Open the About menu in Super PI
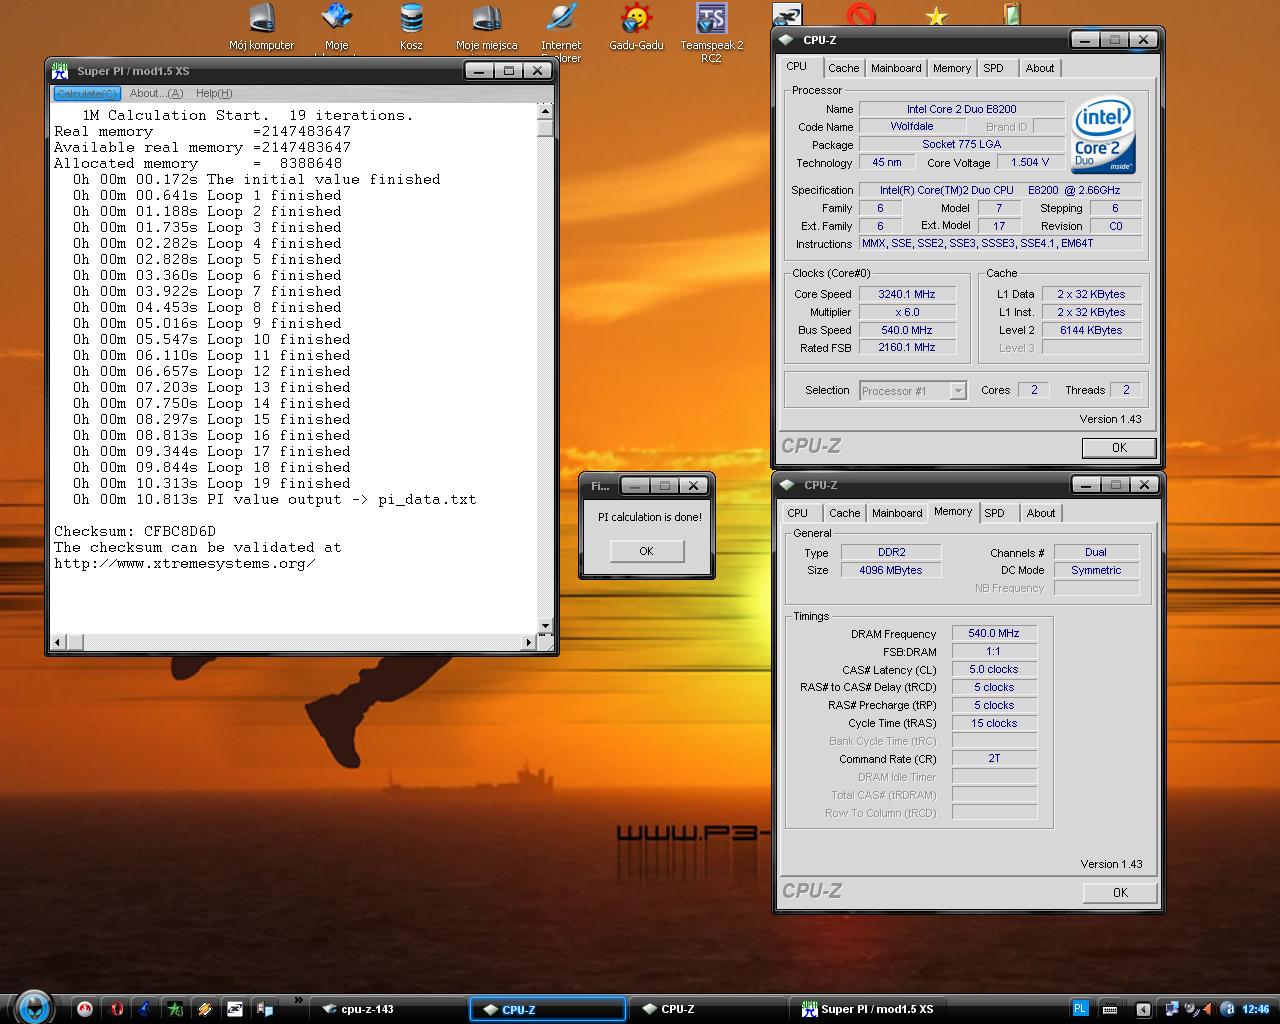Viewport: 1280px width, 1024px height. pos(156,93)
